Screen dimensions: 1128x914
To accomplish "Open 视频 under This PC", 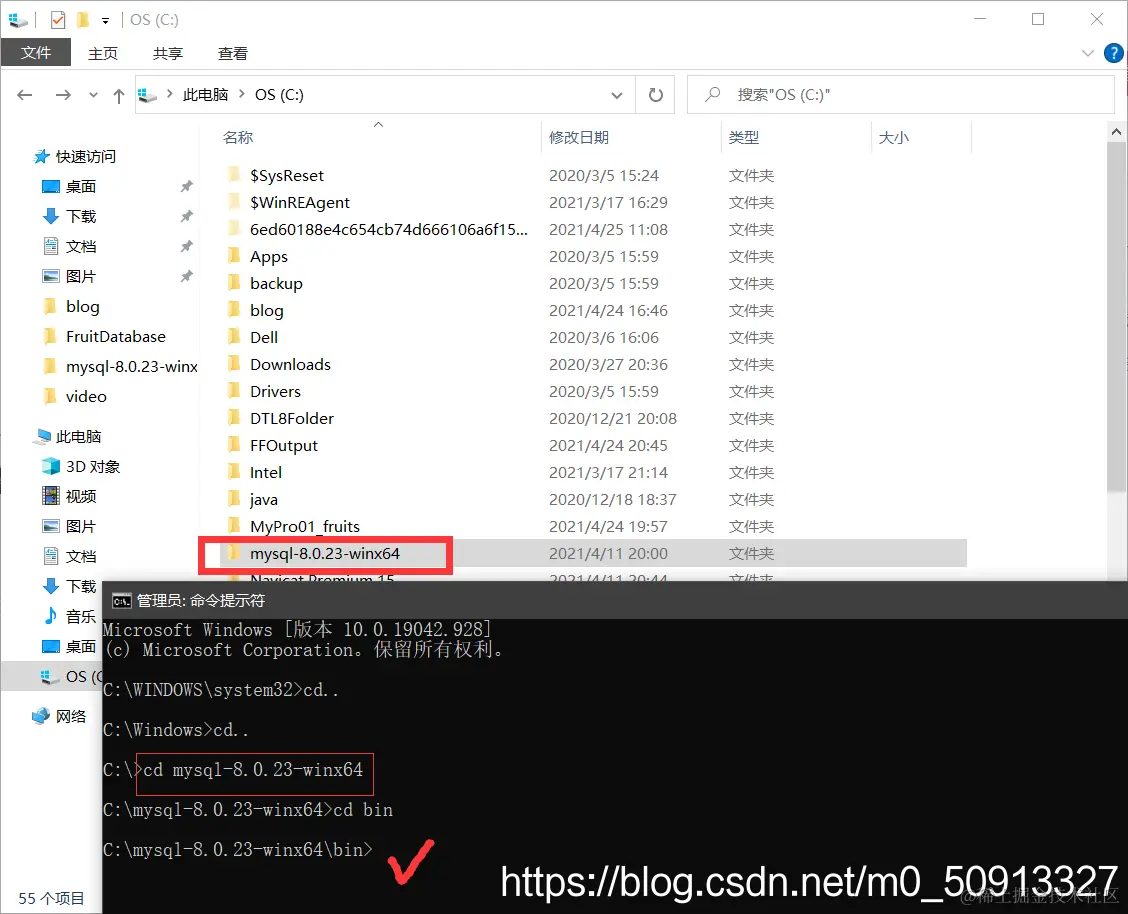I will [81, 496].
